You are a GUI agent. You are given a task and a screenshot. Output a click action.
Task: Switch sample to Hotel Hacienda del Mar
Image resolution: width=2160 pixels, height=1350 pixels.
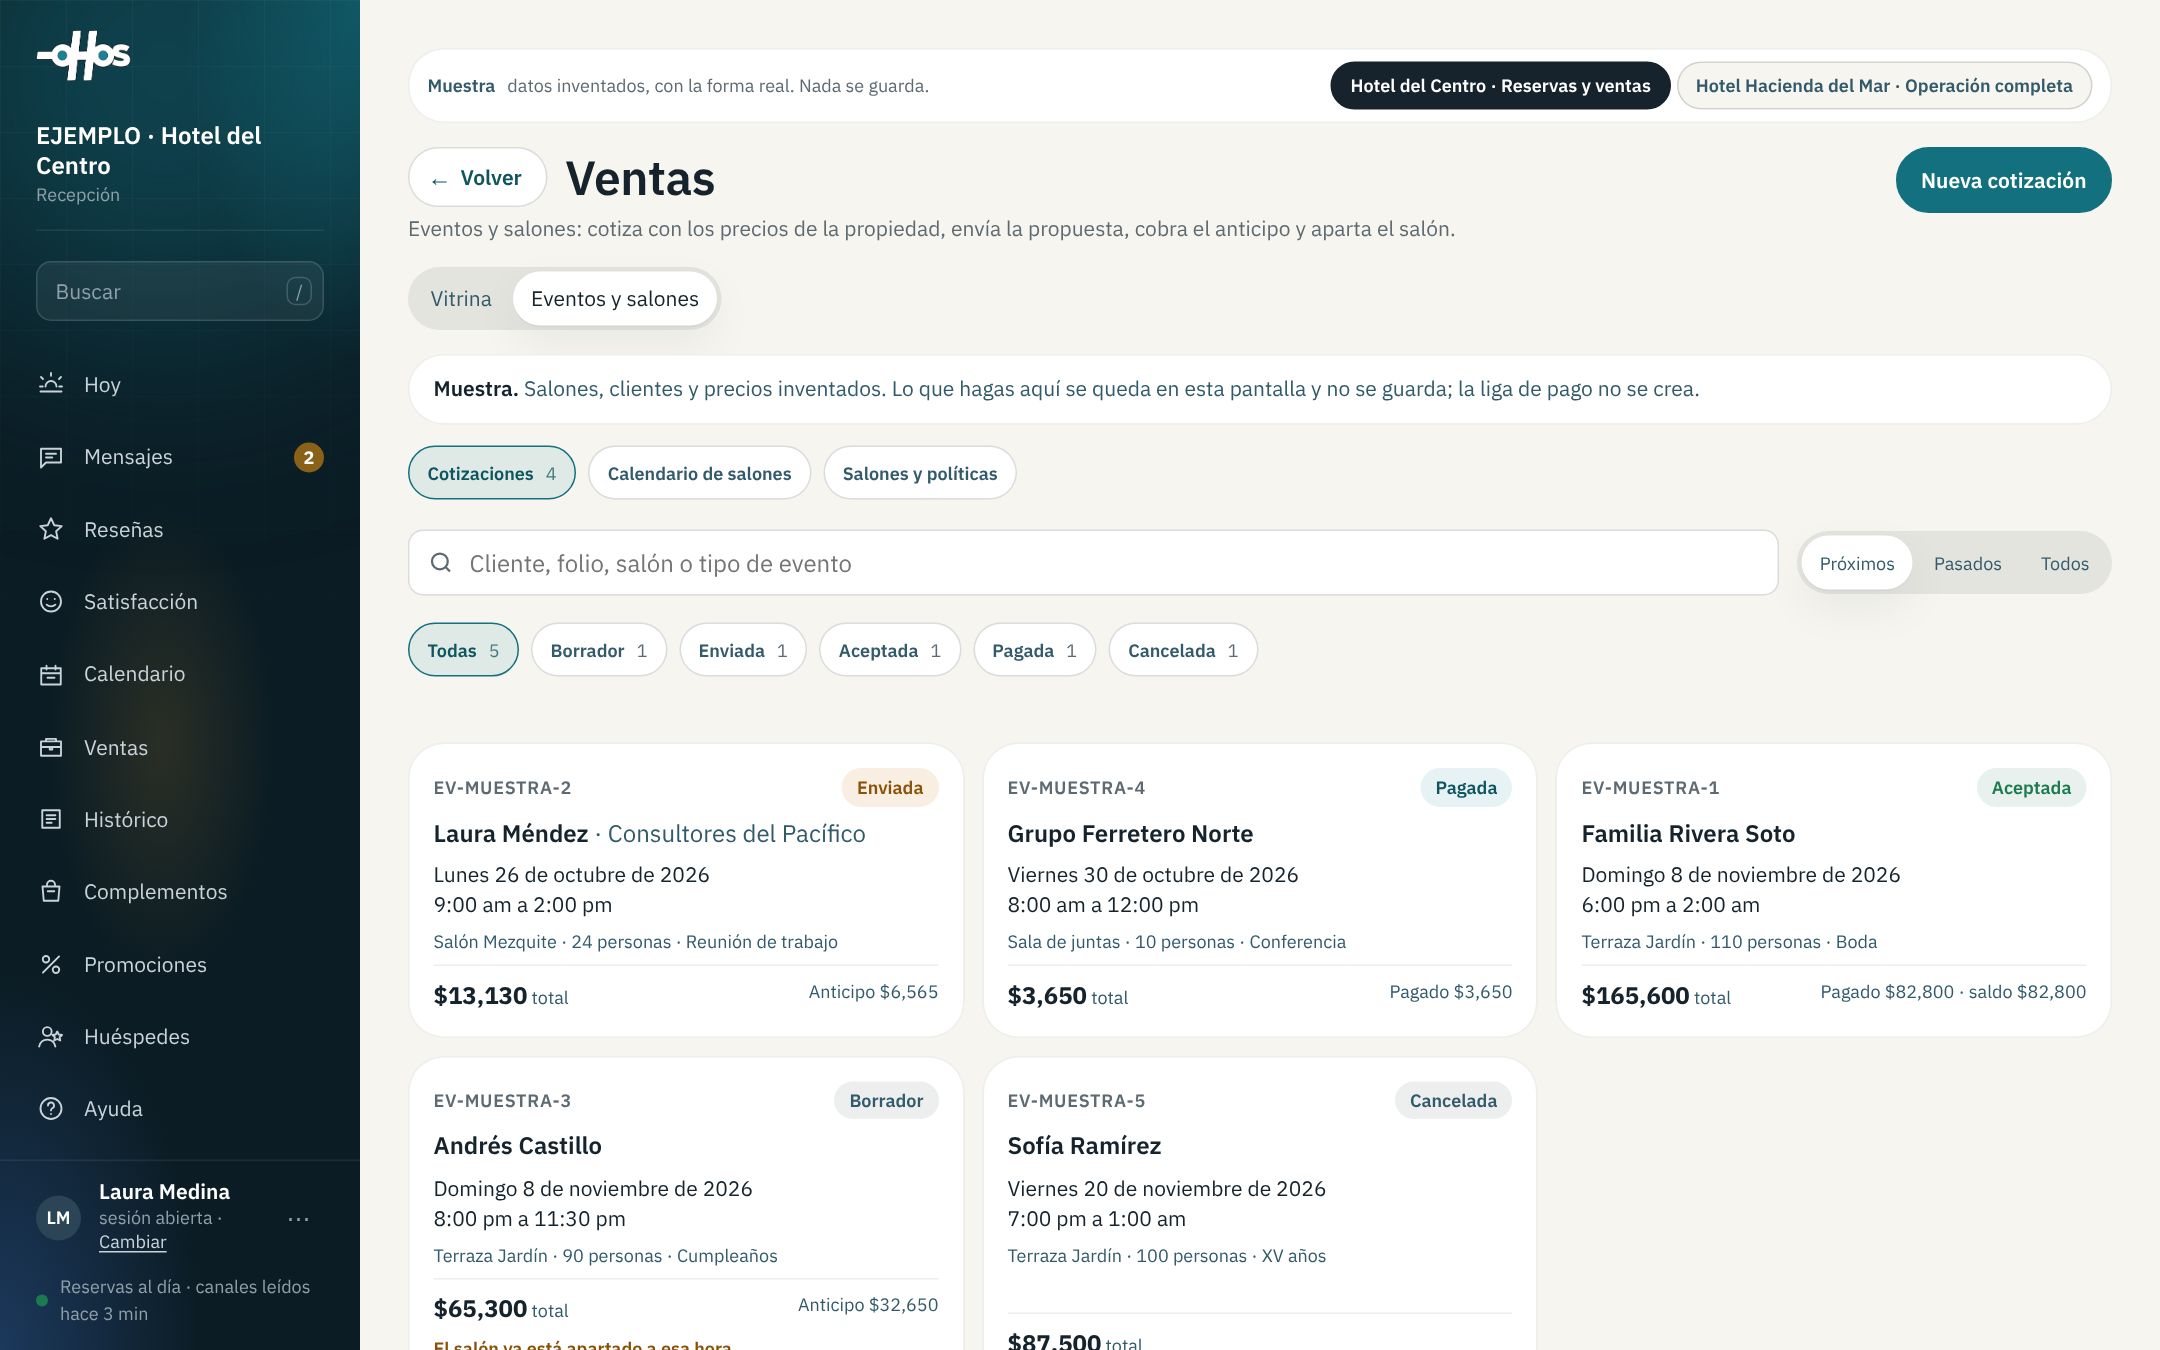tap(1884, 86)
